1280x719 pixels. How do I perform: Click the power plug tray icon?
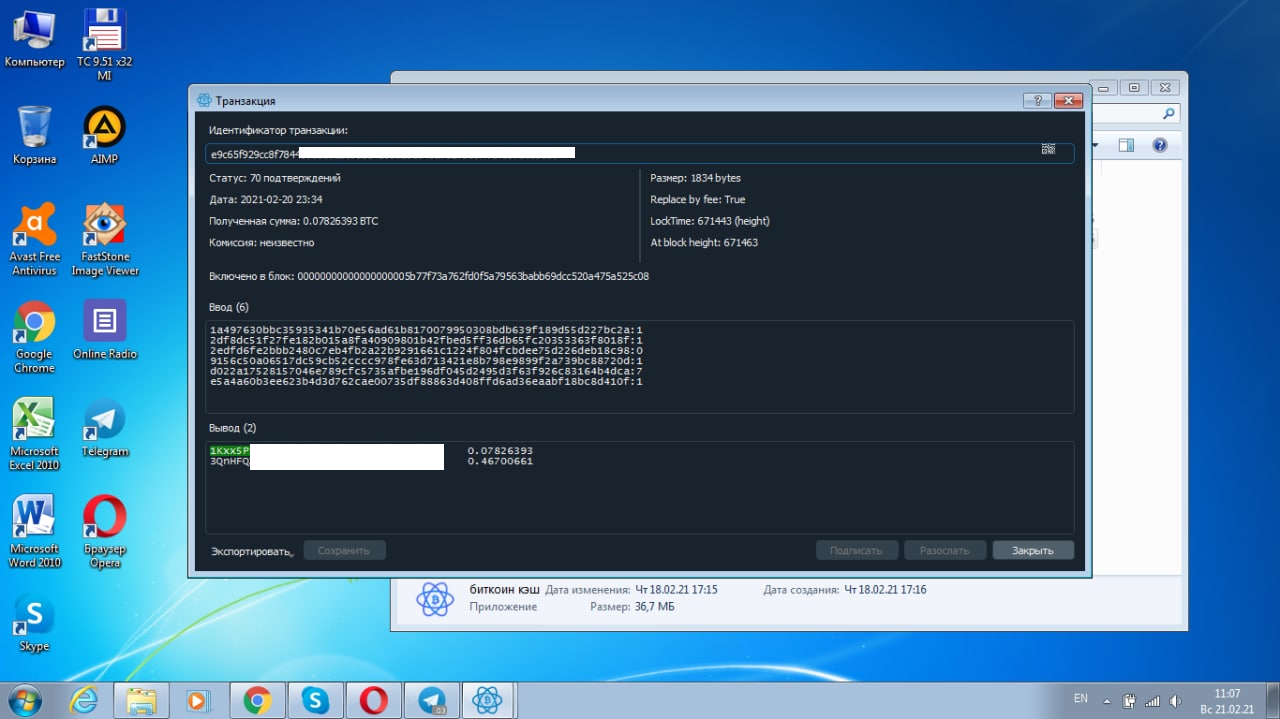point(1129,700)
